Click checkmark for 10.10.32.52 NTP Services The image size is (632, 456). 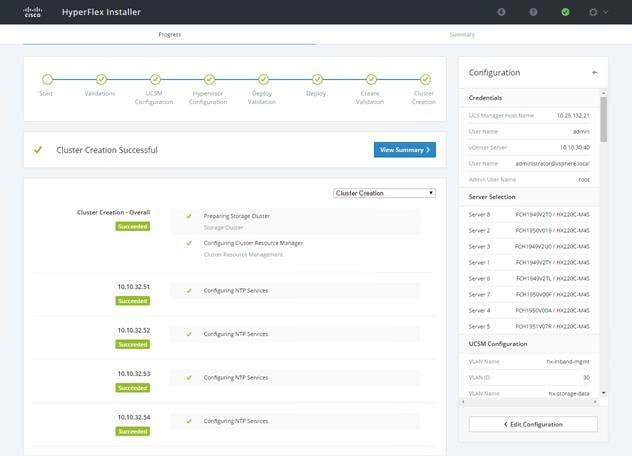coord(189,334)
